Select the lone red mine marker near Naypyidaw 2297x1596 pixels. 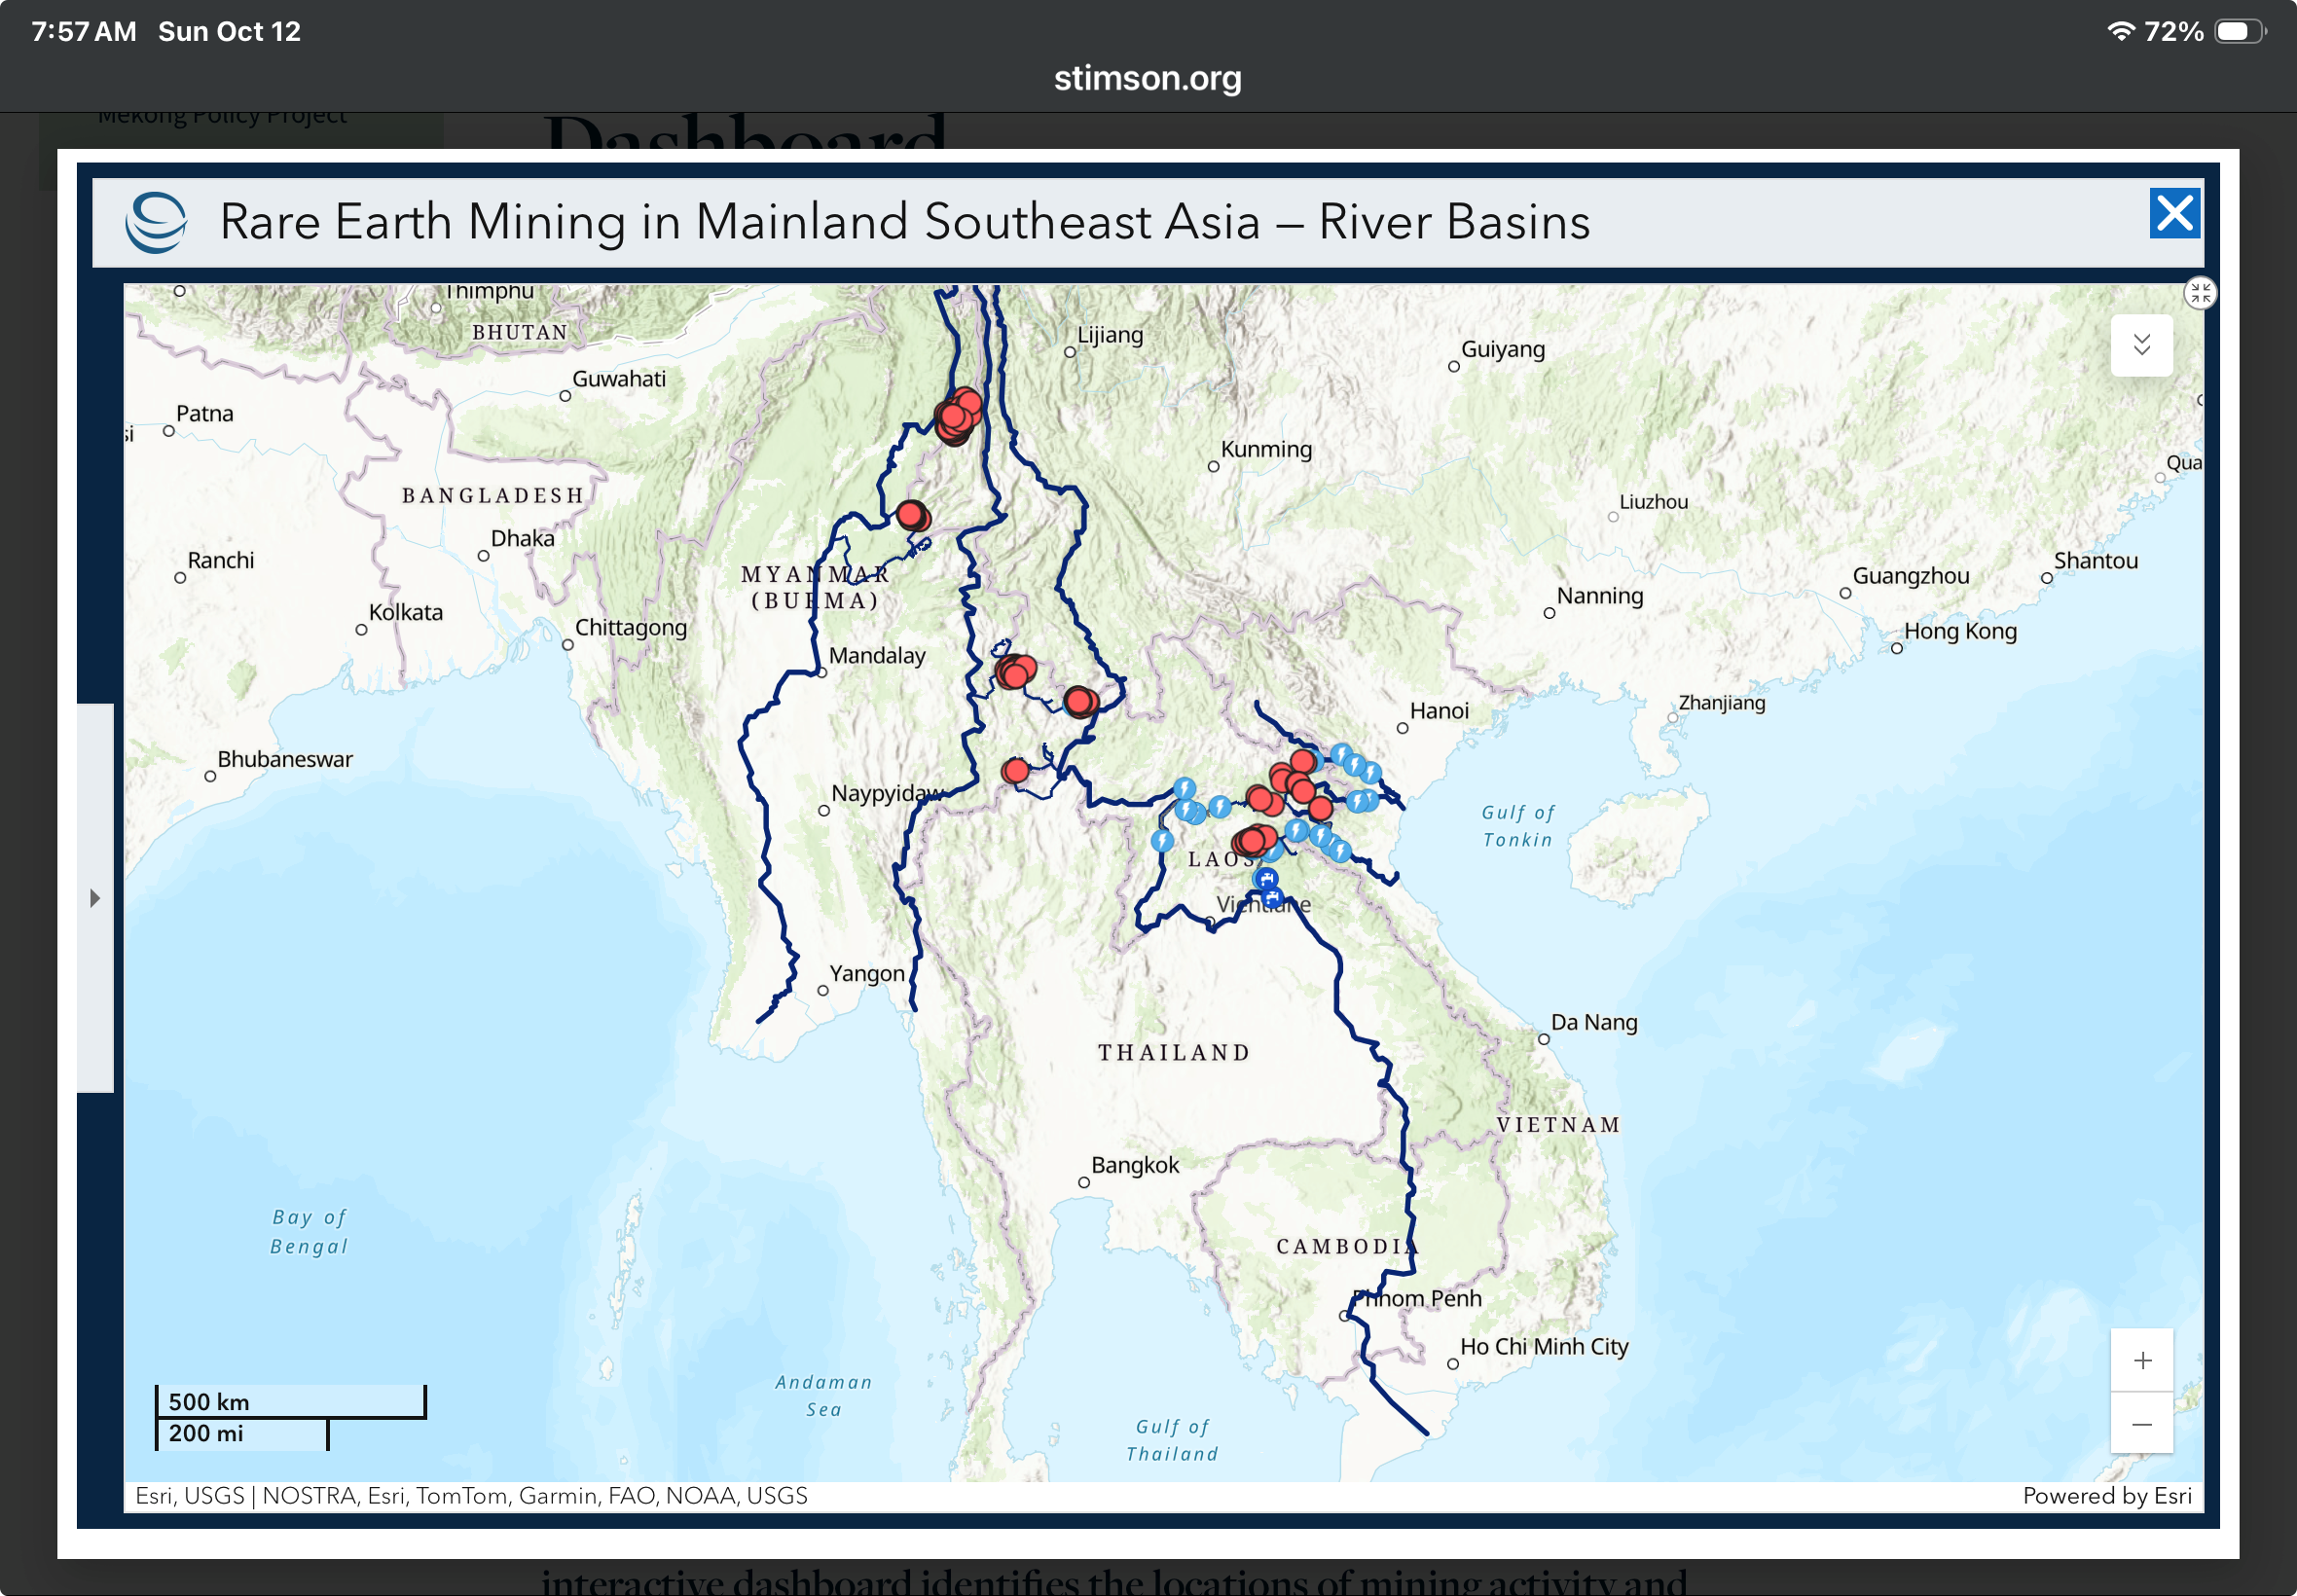tap(1015, 771)
